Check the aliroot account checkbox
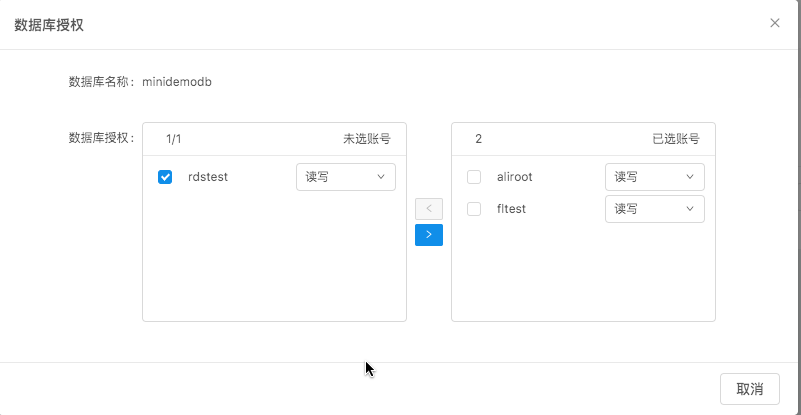The image size is (801, 415). pyautogui.click(x=475, y=177)
